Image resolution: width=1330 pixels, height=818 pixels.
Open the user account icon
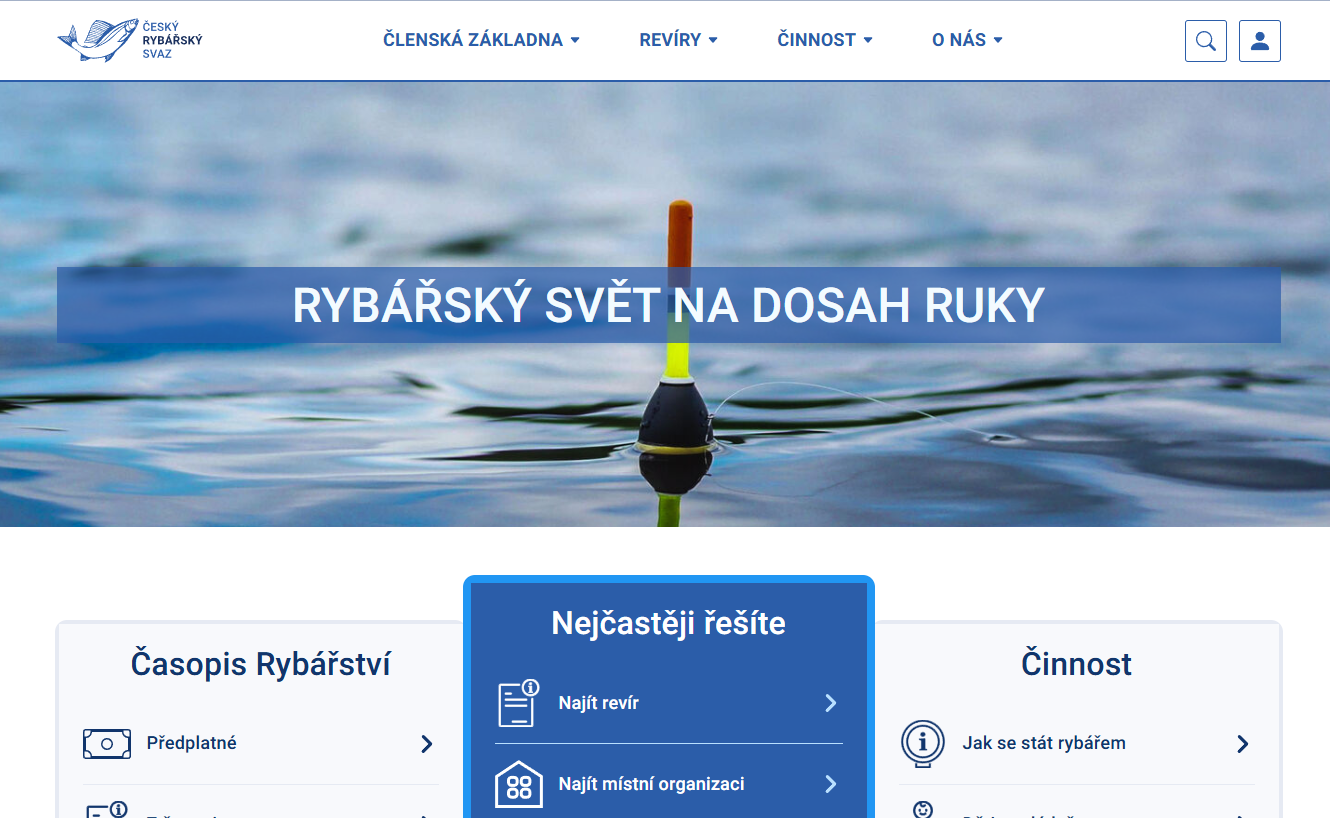(x=1259, y=41)
